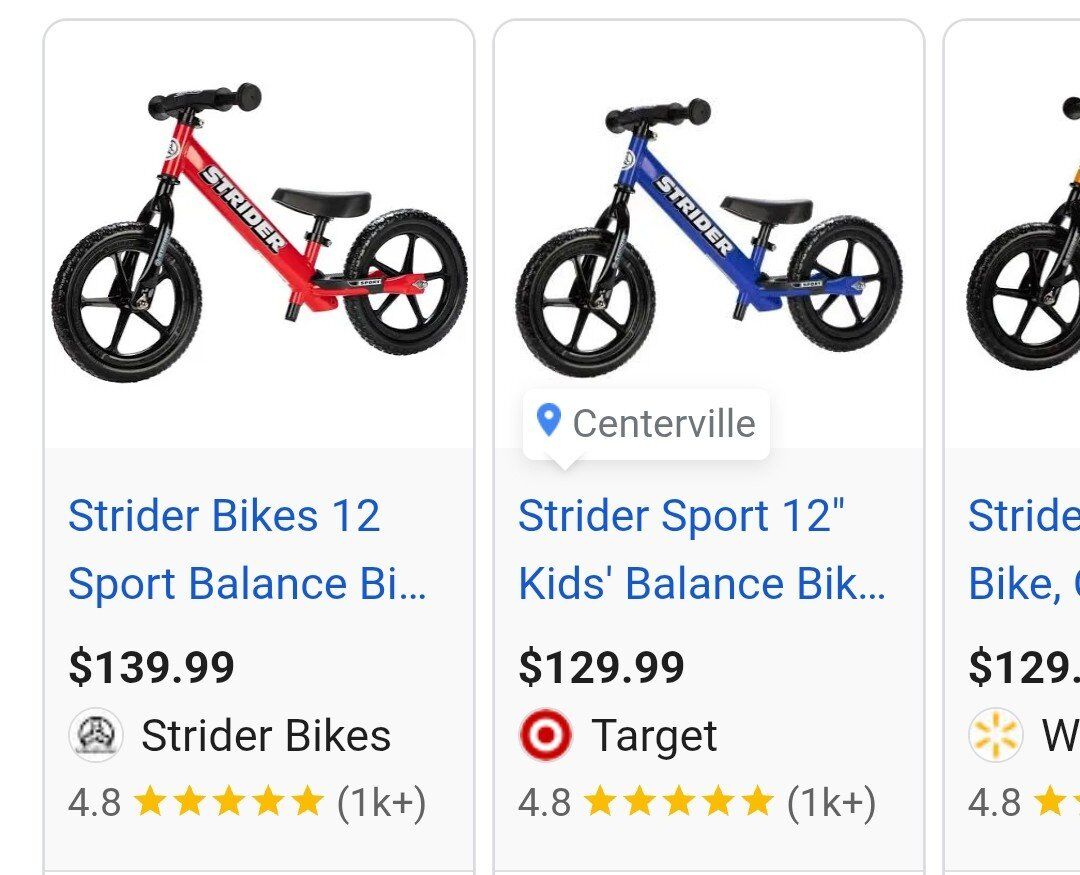
Task: Open the third product title link
Action: tap(1022, 550)
